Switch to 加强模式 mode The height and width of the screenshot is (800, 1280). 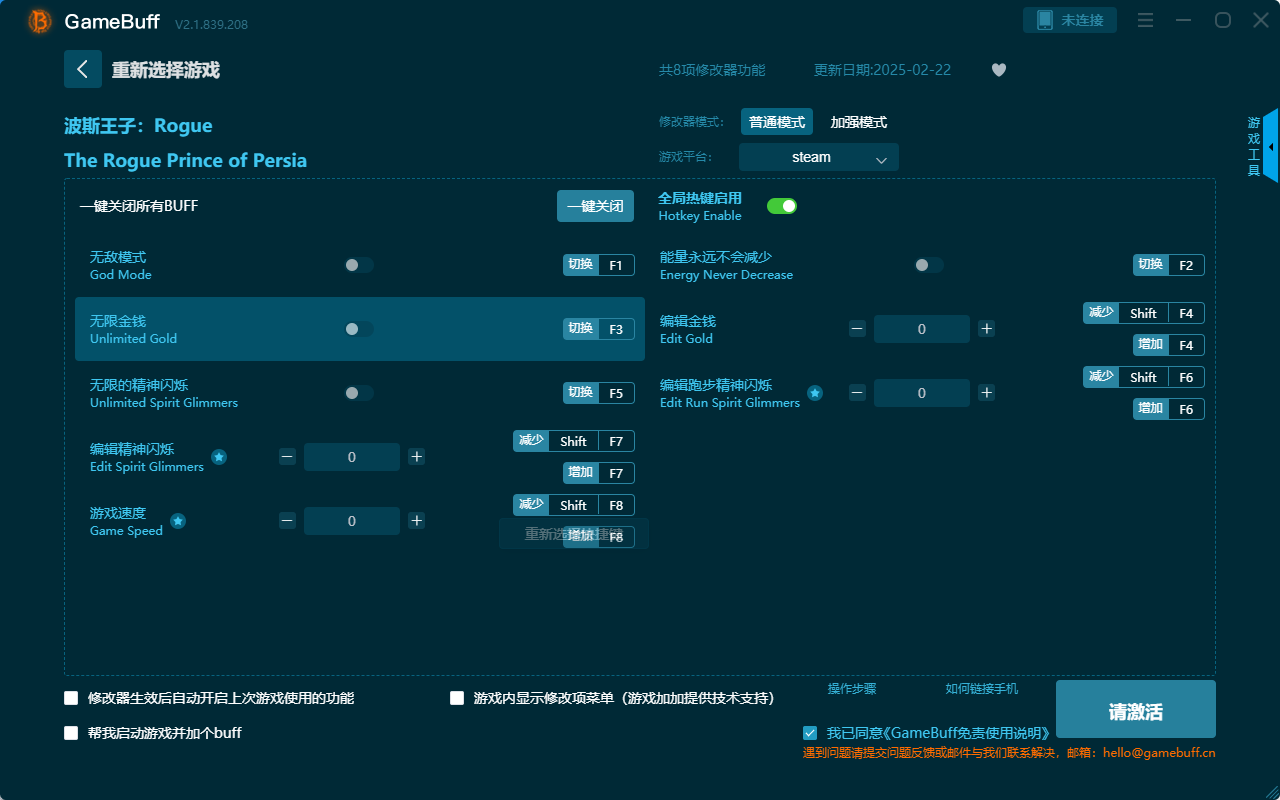click(859, 121)
